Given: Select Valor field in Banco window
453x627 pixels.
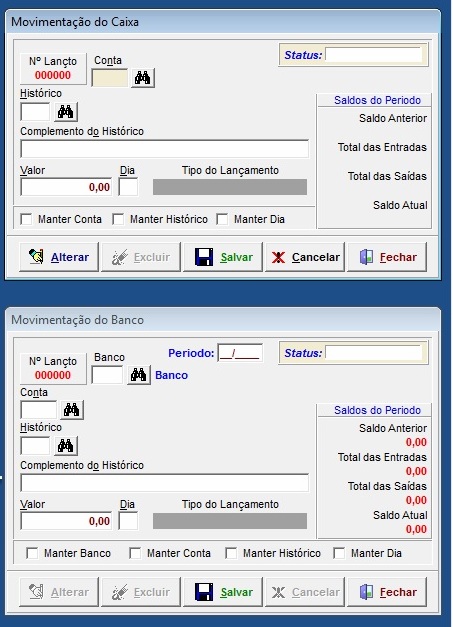Looking at the screenshot, I should [66, 521].
